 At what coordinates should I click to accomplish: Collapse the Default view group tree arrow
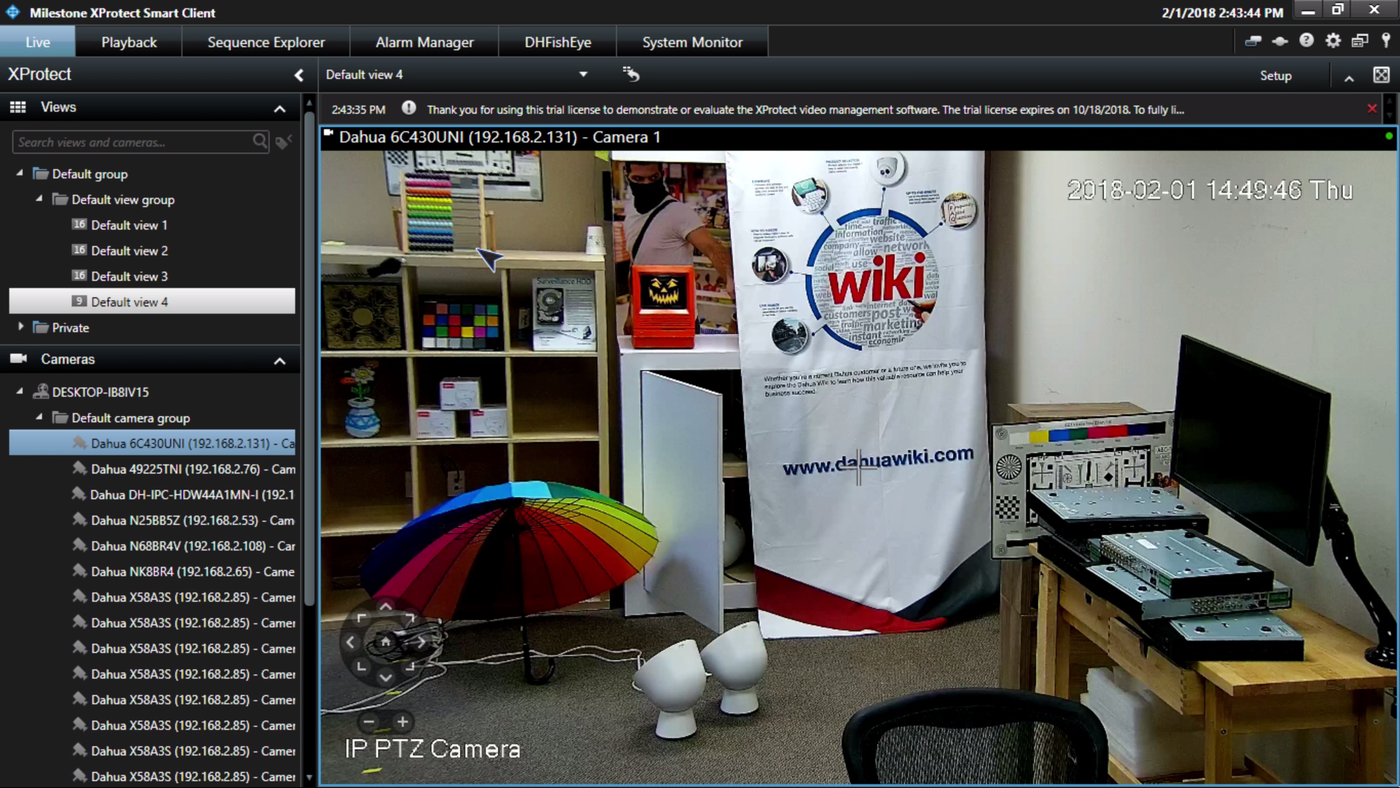(39, 199)
